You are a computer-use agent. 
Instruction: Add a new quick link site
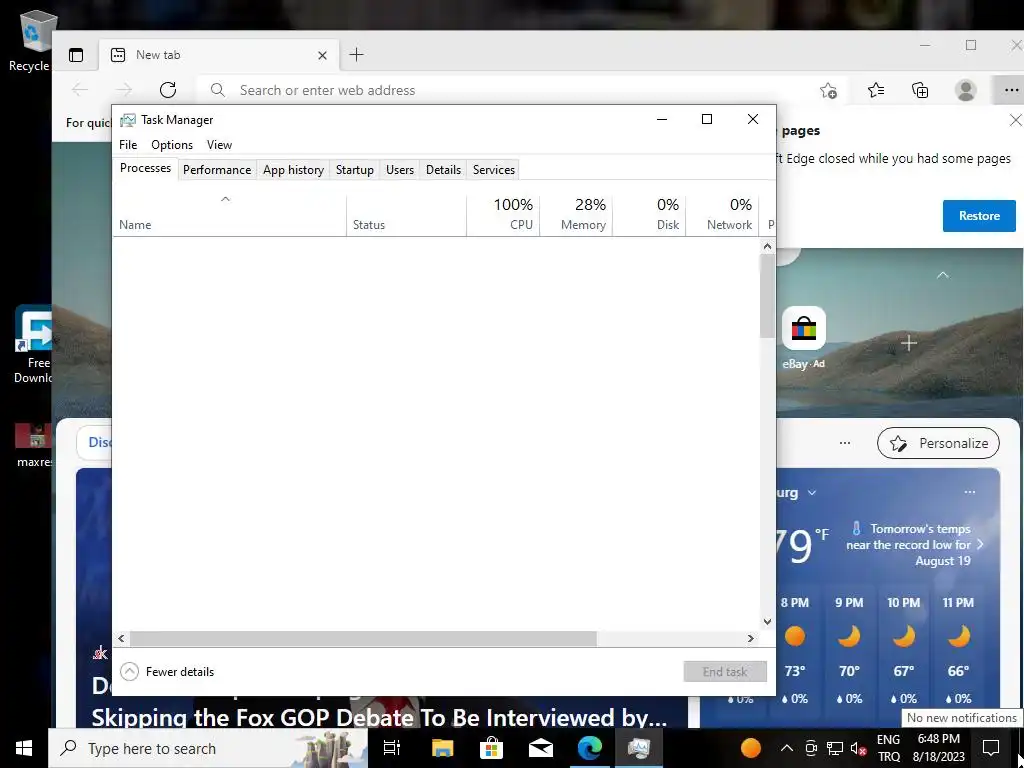[x=908, y=343]
